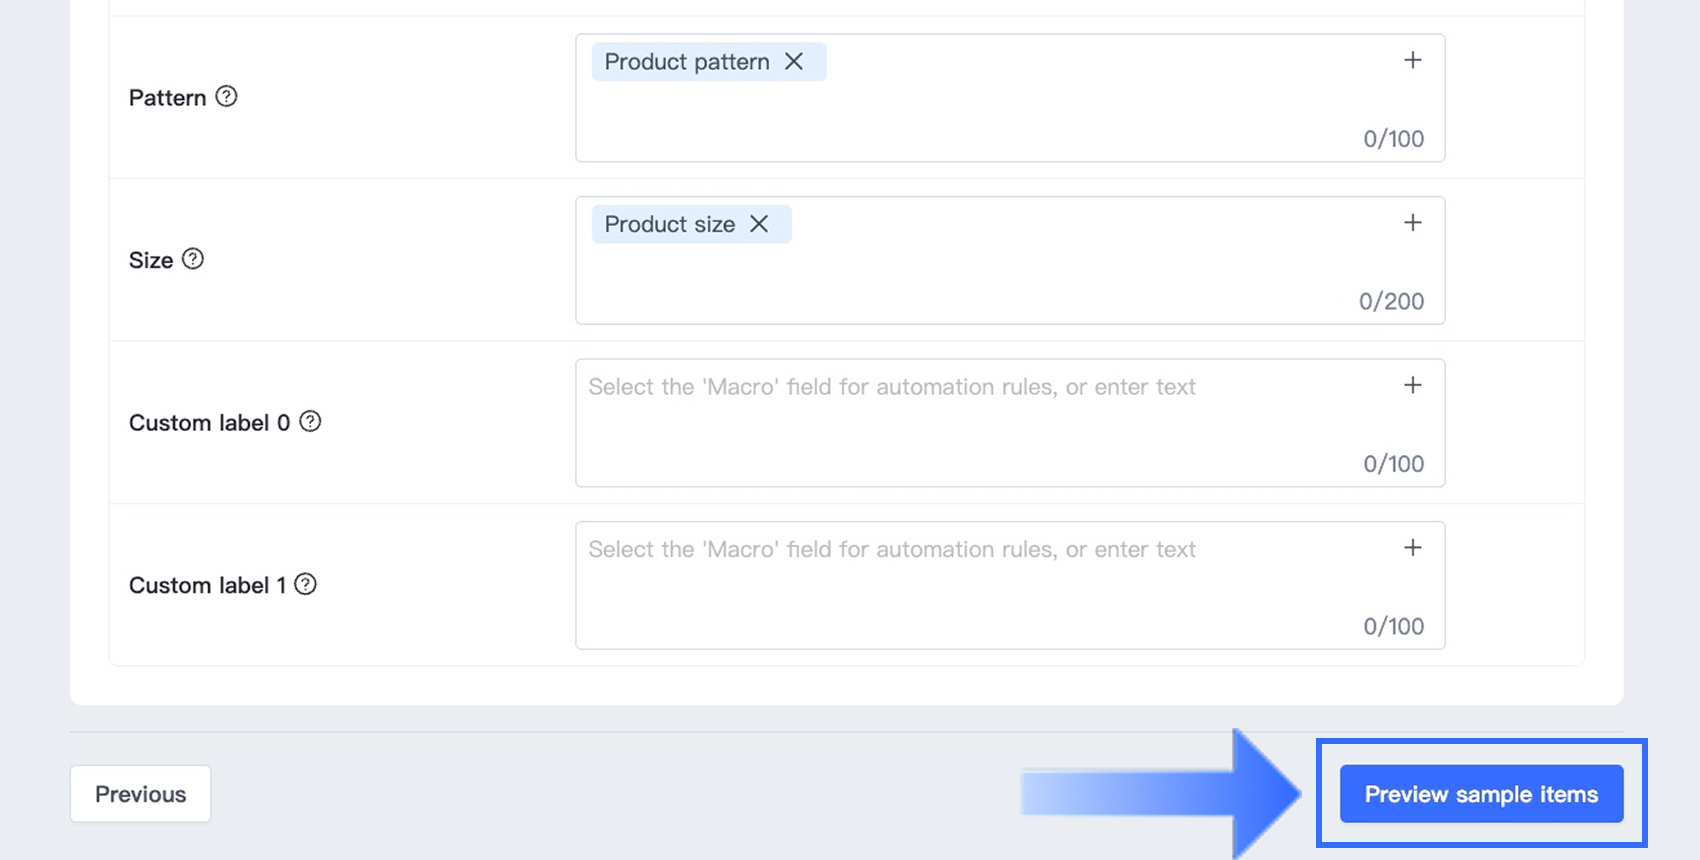Show help for Custom label 0
1700x860 pixels.
pos(311,422)
